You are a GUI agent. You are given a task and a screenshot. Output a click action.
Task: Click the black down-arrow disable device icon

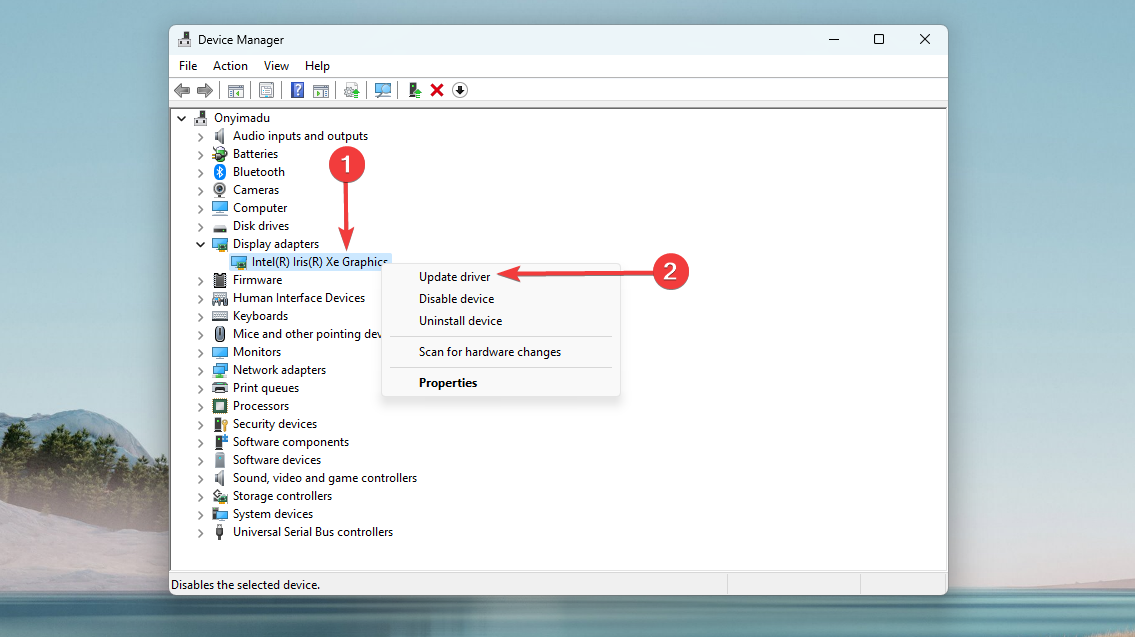[460, 90]
